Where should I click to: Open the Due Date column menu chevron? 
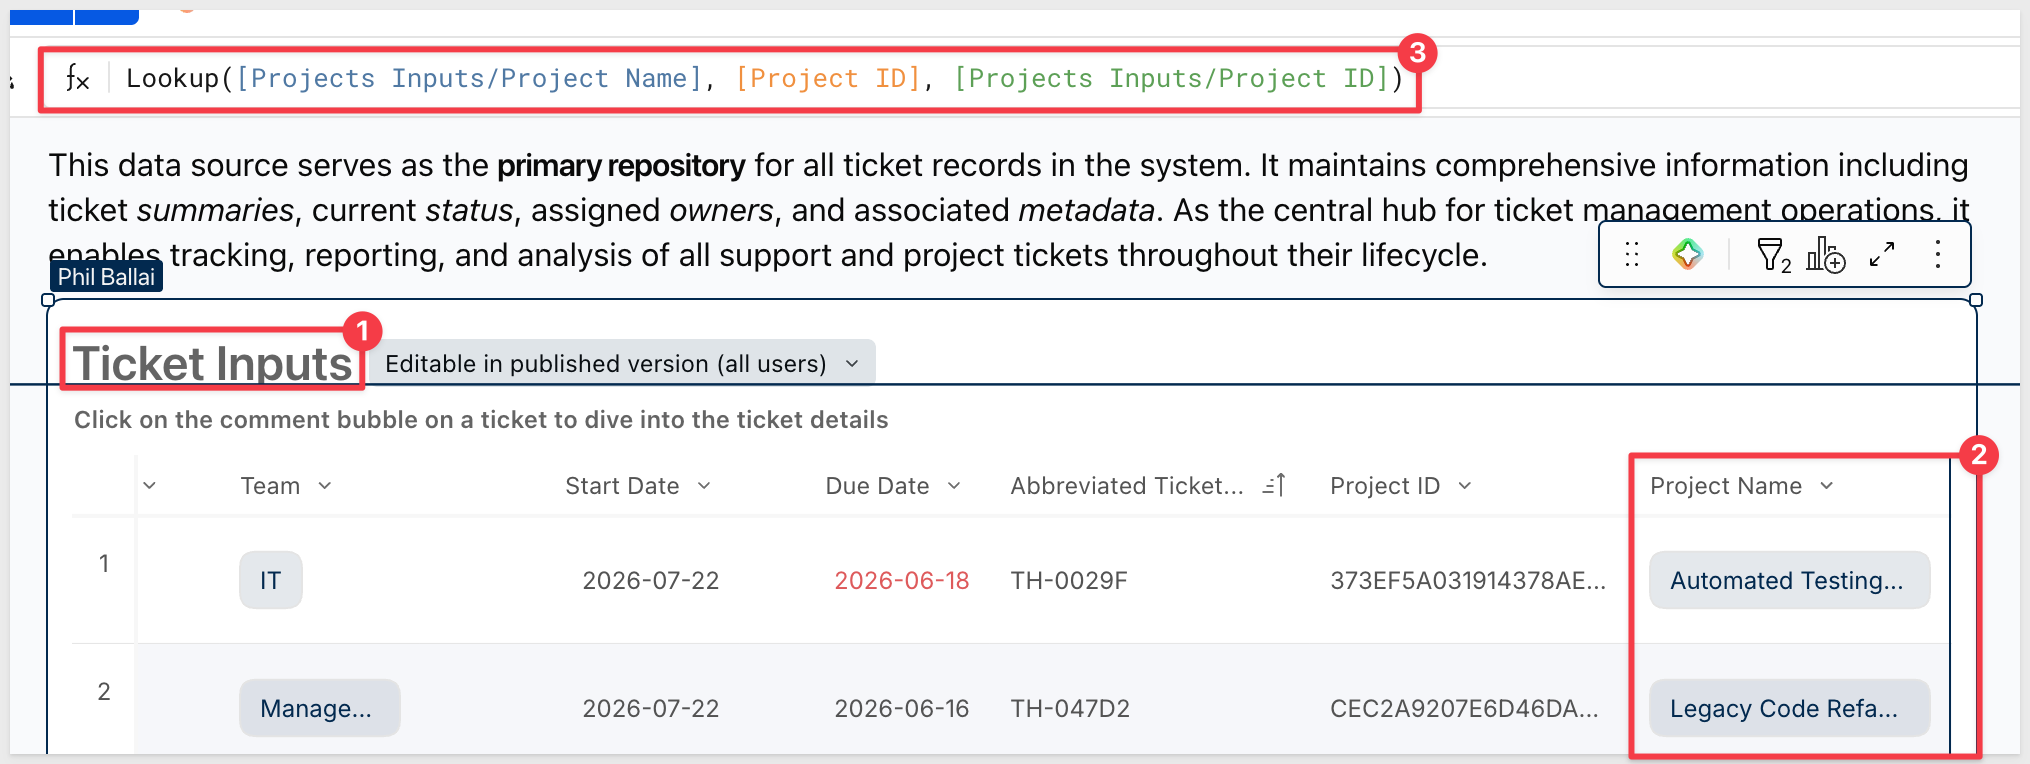tap(954, 486)
